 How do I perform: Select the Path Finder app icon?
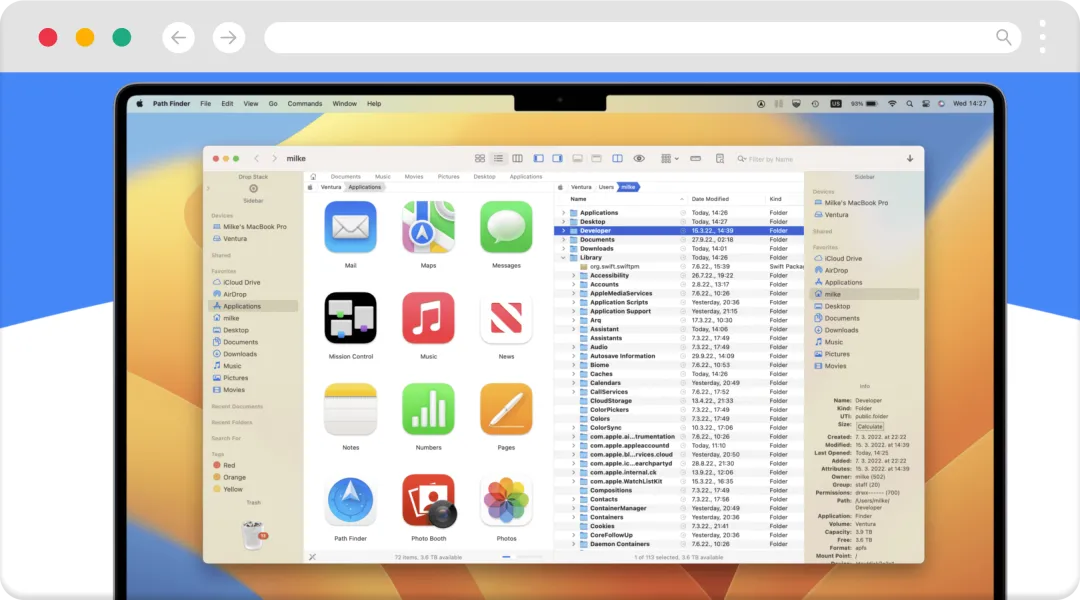pyautogui.click(x=351, y=500)
